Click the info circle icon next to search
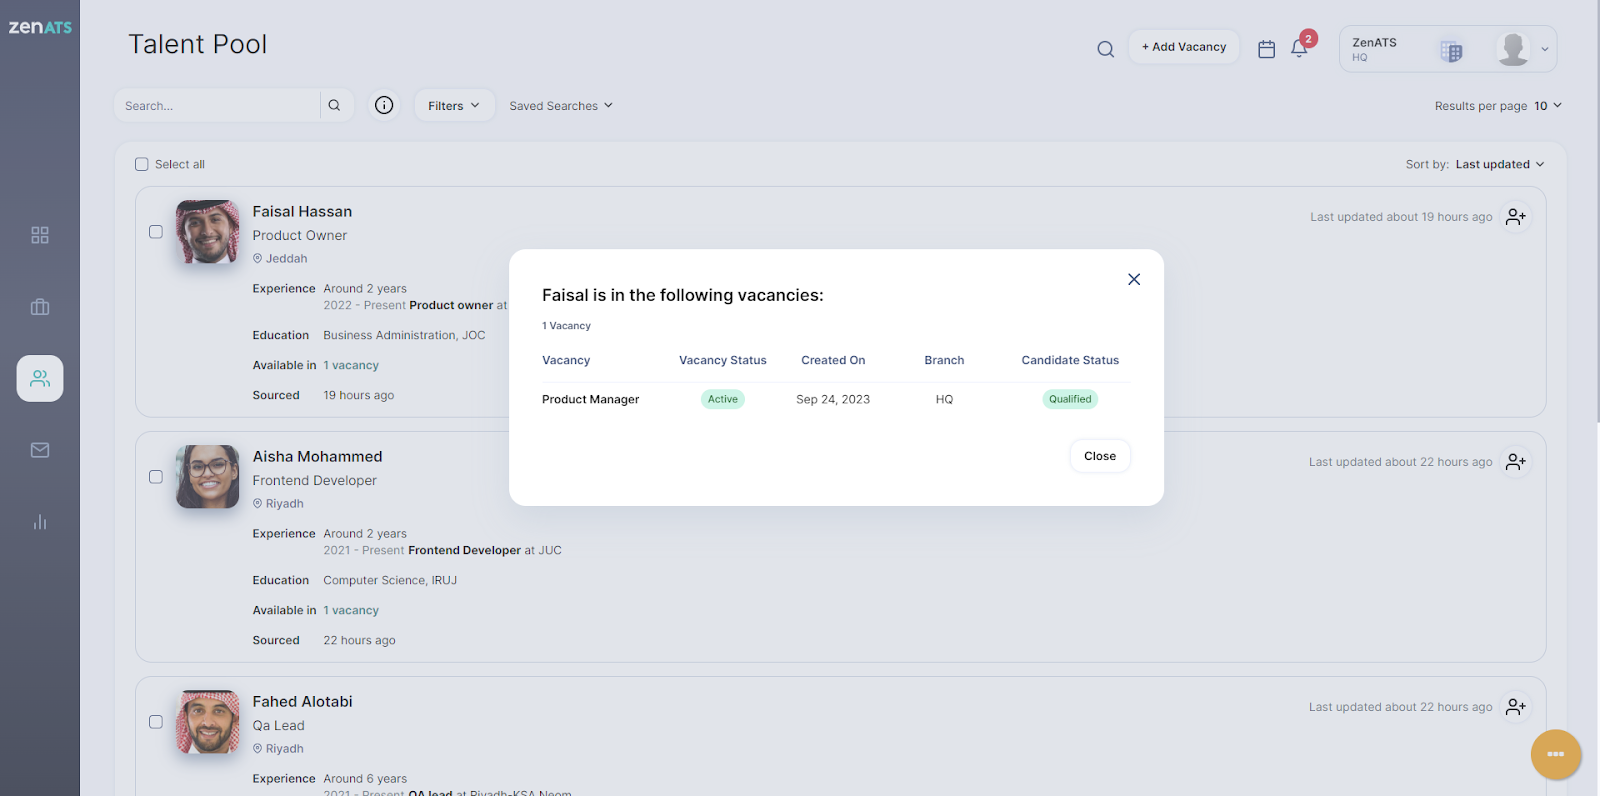This screenshot has width=1600, height=796. (384, 105)
